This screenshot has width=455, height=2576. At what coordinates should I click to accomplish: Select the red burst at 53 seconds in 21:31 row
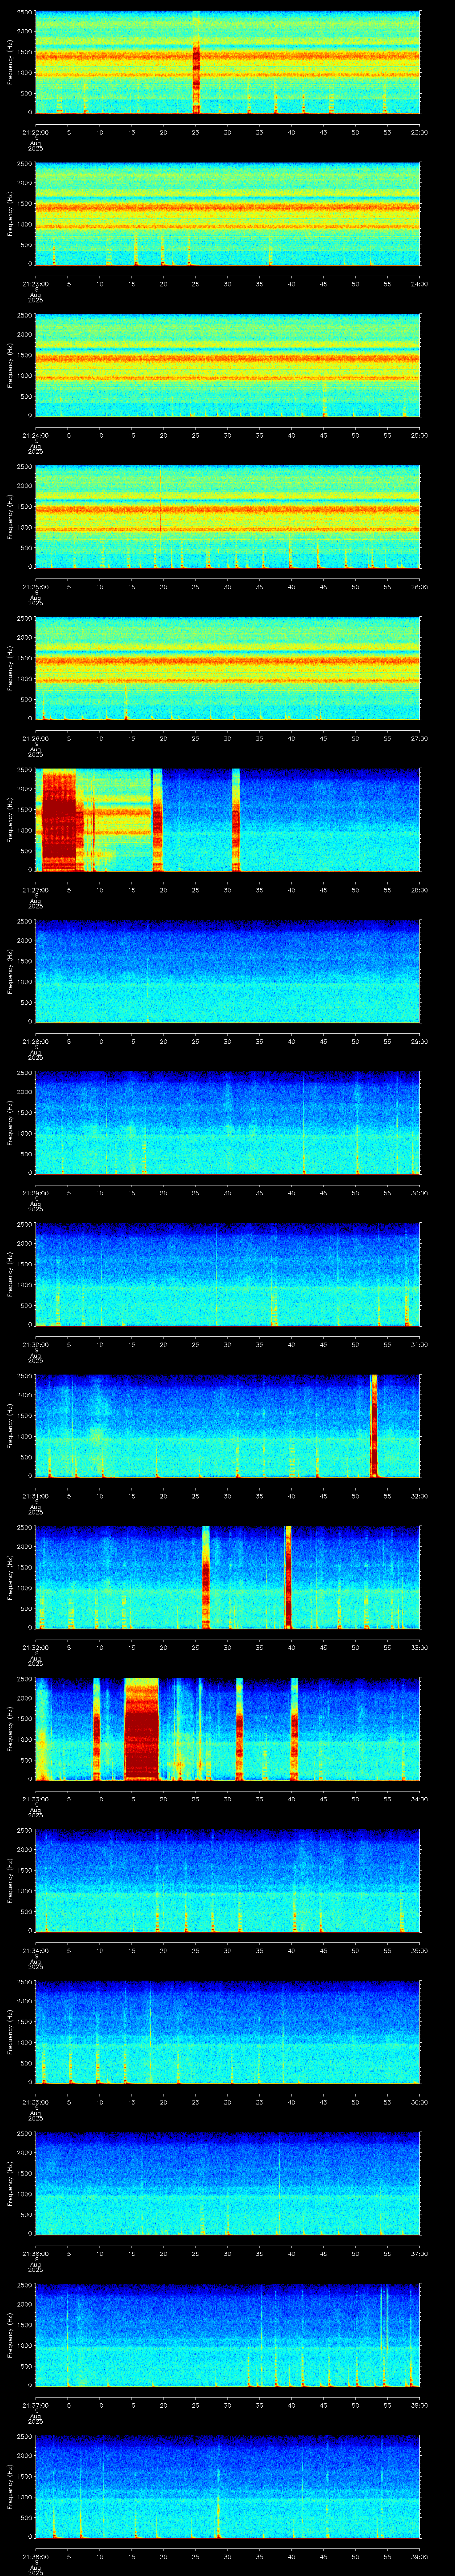(x=374, y=1425)
